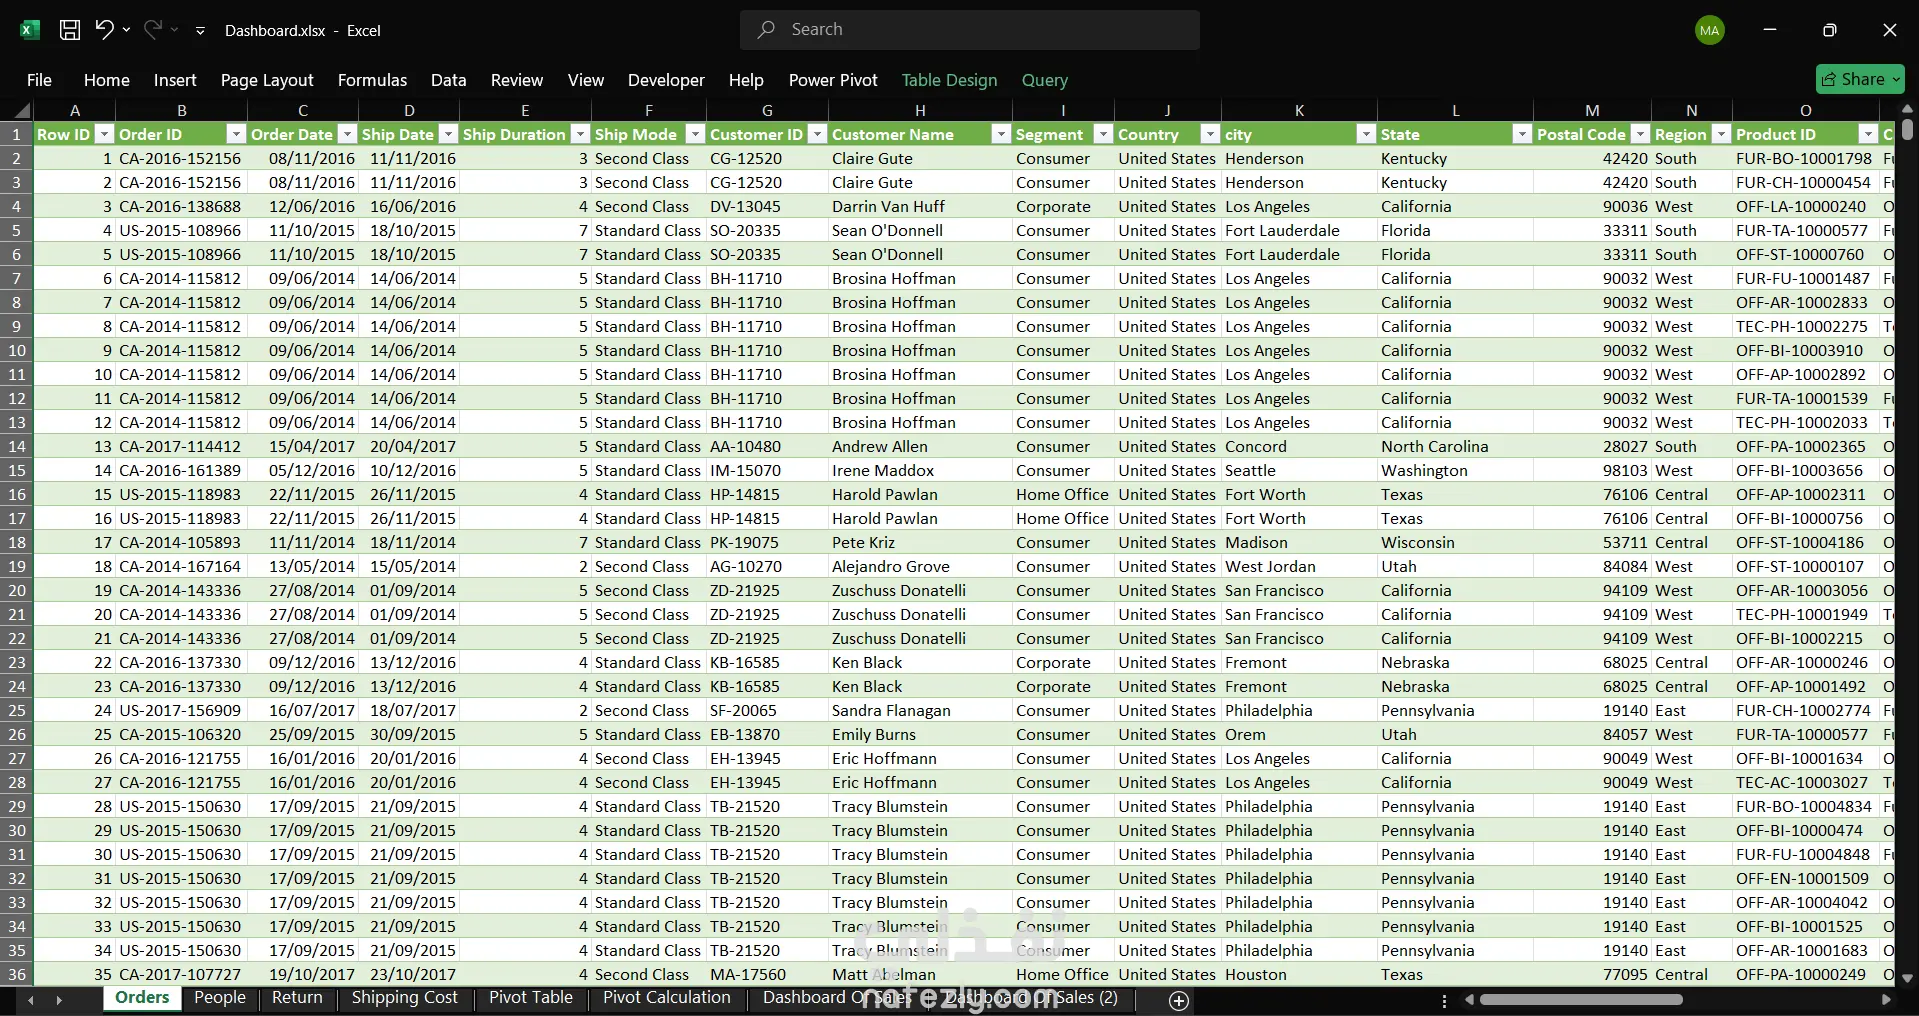1919x1016 pixels.
Task: Click the vertical scrollbar up arrow
Action: tap(1907, 109)
